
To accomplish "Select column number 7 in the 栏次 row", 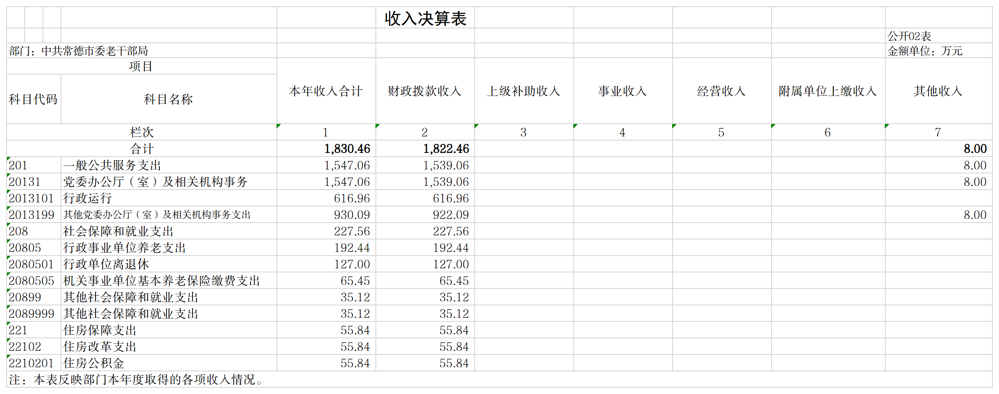I will click(x=938, y=133).
